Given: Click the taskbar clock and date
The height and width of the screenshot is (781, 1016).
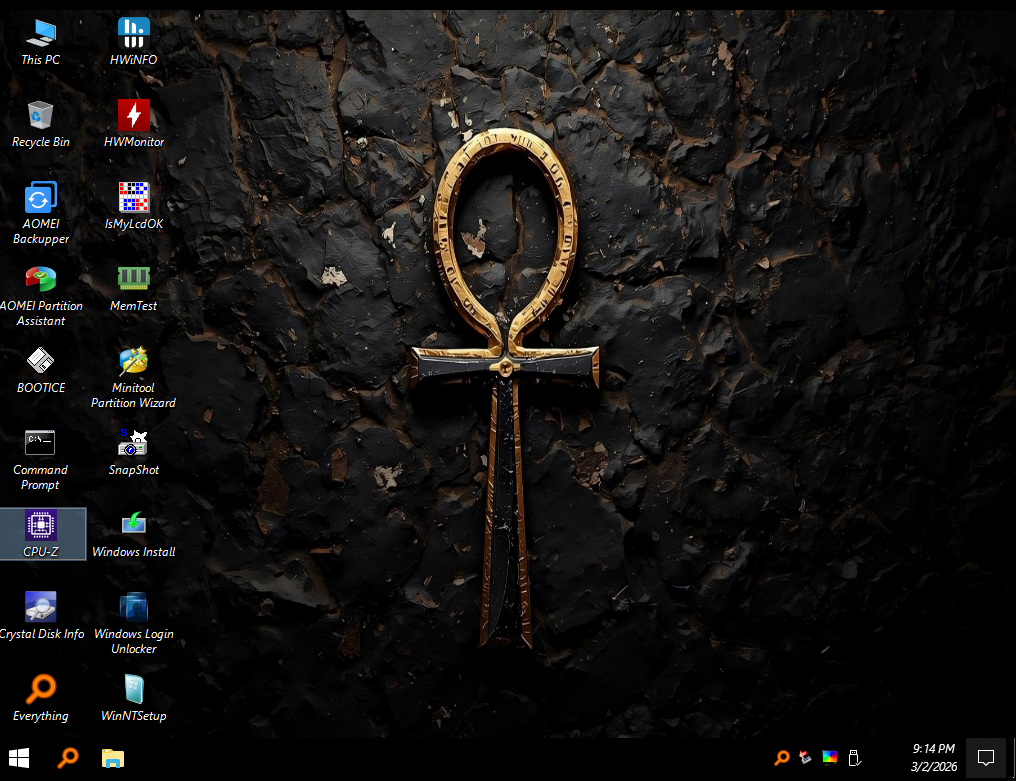Looking at the screenshot, I should (x=933, y=757).
